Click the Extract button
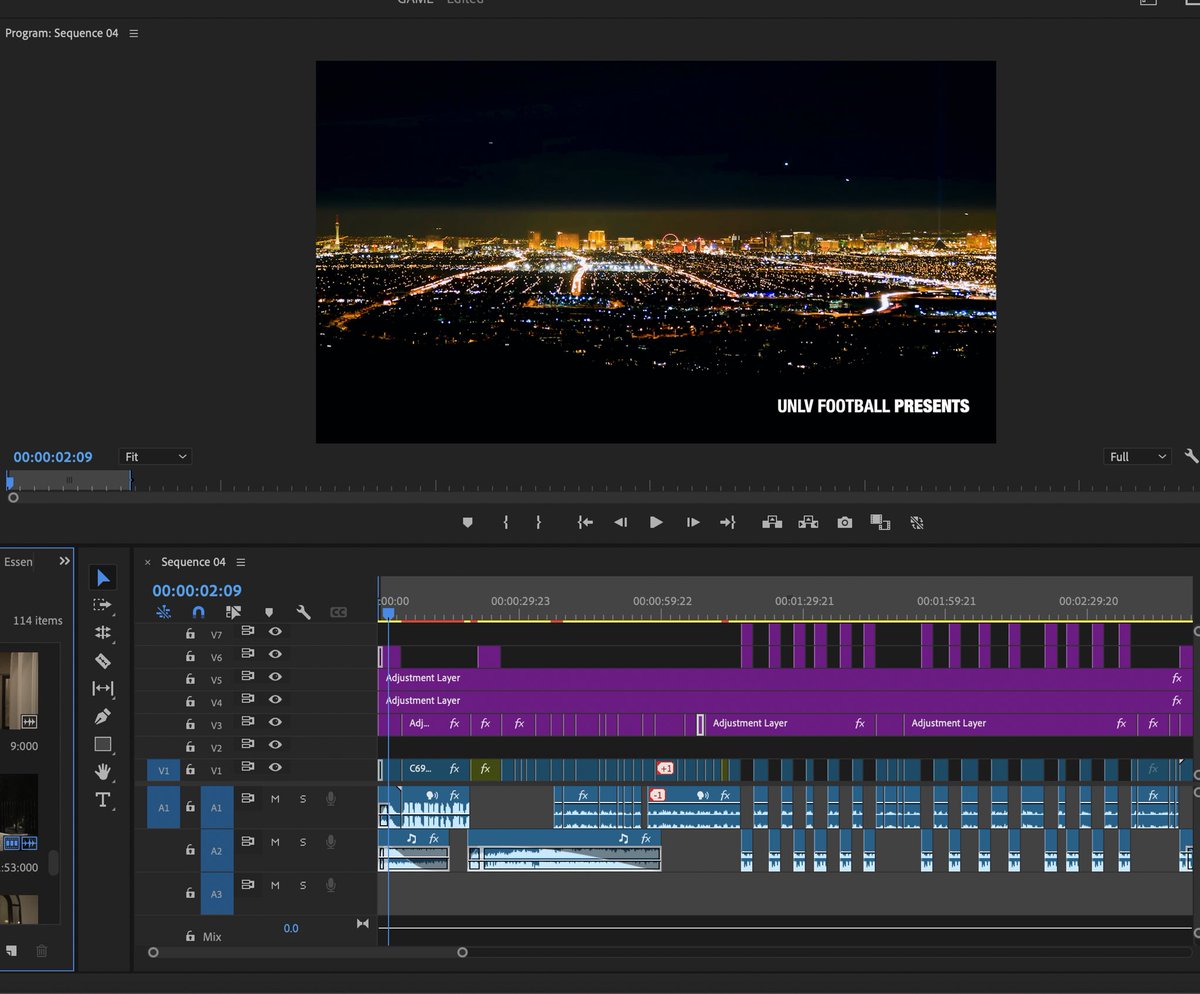This screenshot has height=994, width=1200. click(x=808, y=522)
